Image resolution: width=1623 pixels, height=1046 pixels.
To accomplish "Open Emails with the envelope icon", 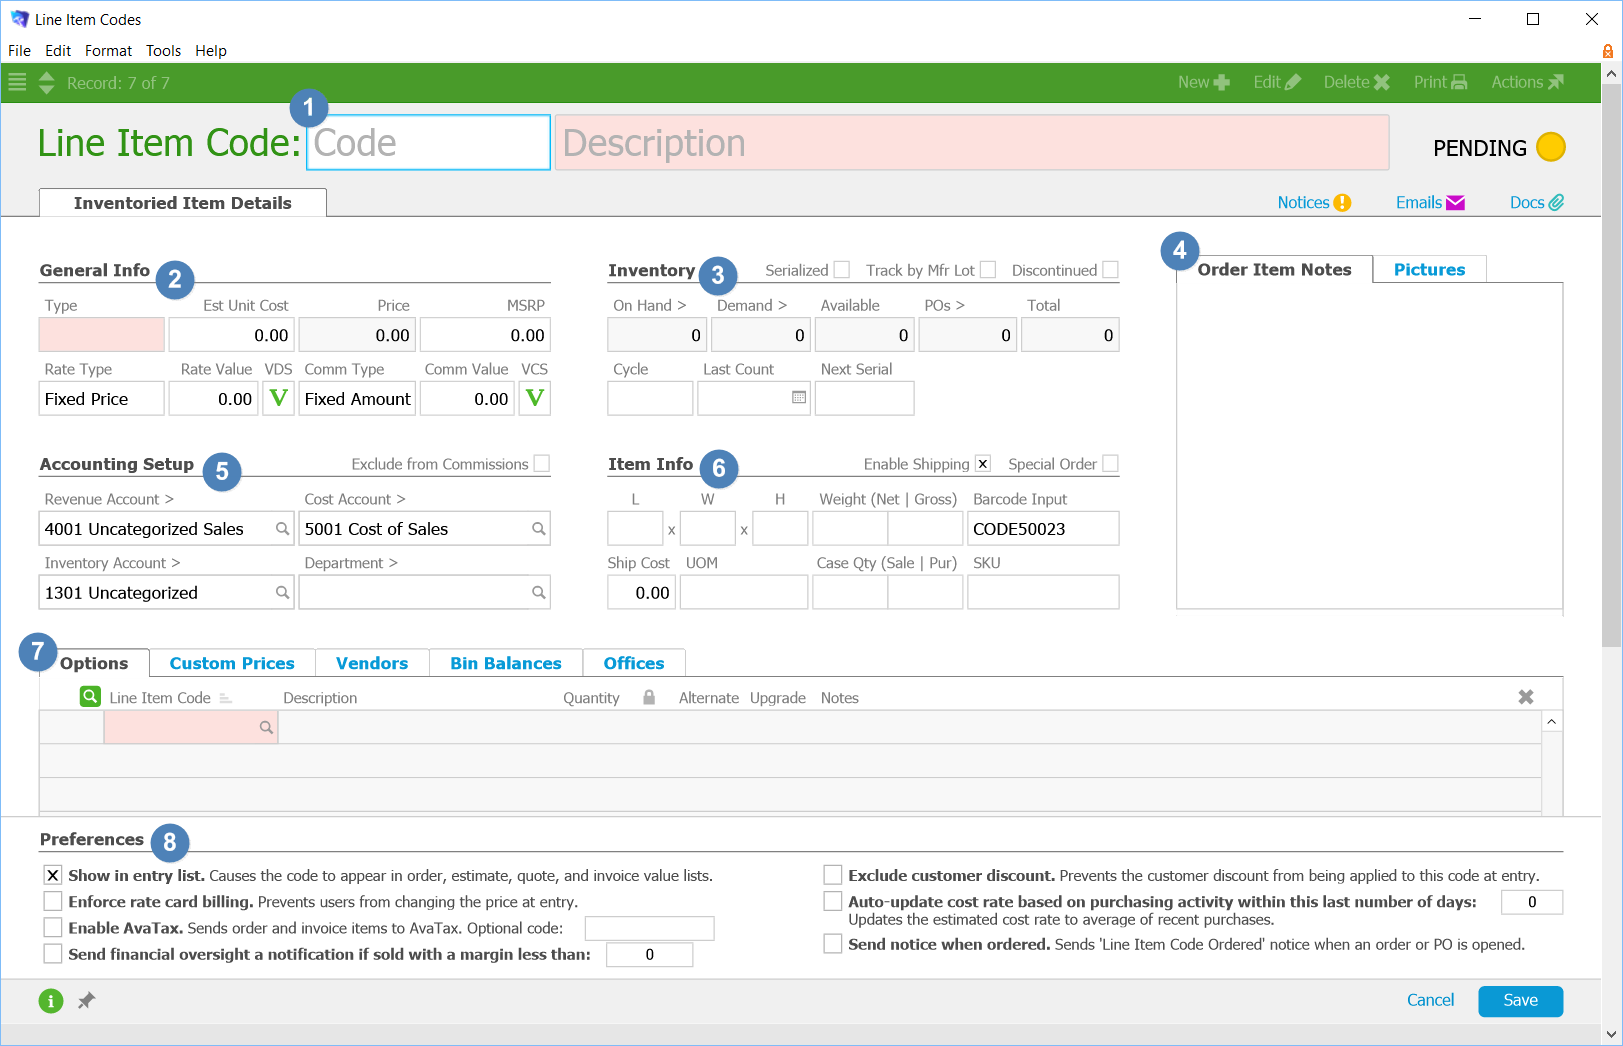I will [x=1430, y=202].
